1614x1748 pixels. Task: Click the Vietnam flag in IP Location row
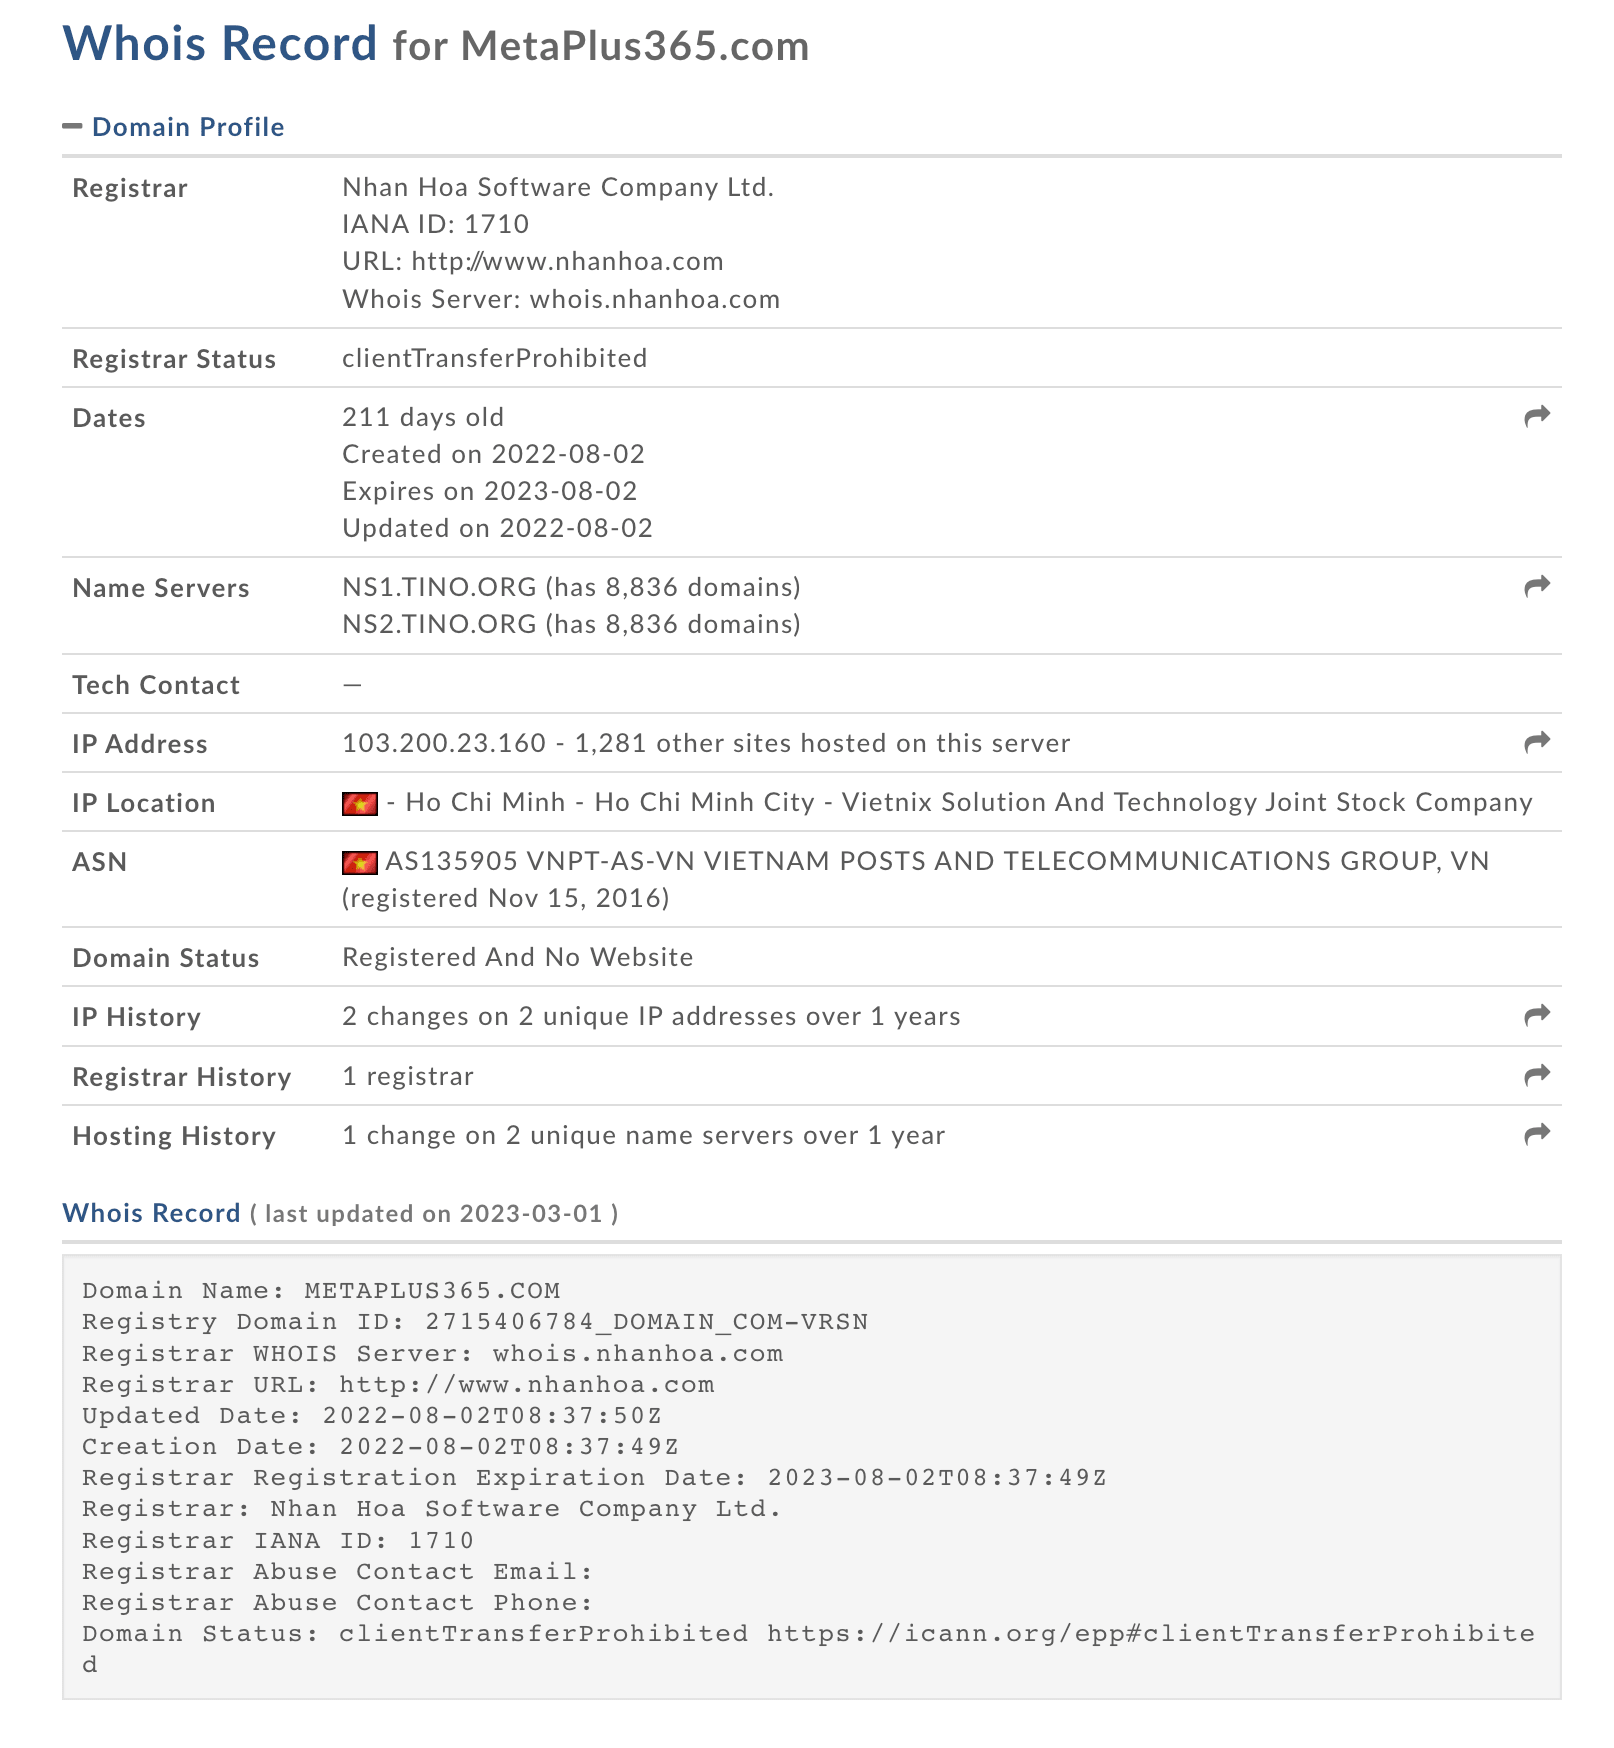pyautogui.click(x=360, y=803)
